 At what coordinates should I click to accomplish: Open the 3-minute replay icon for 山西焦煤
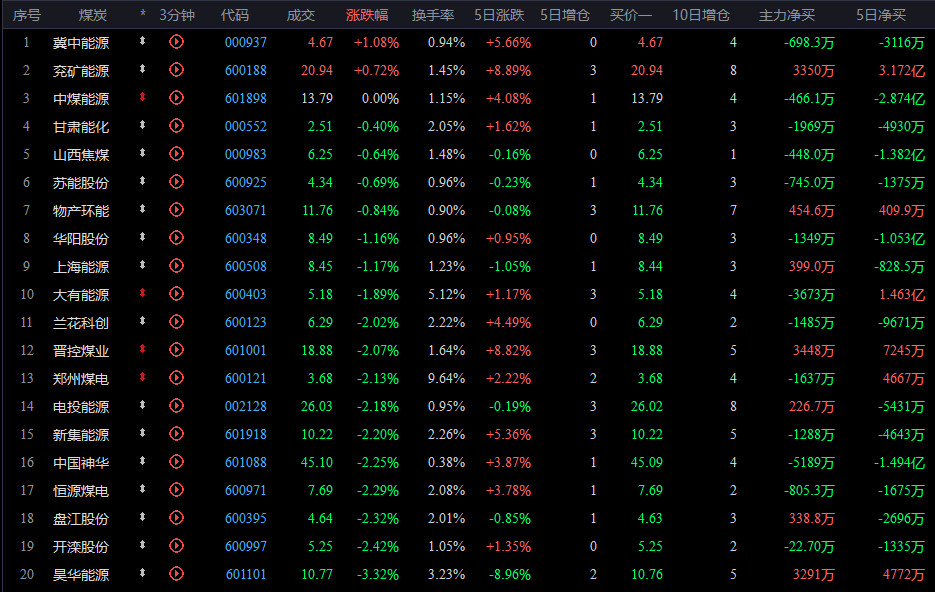(x=177, y=154)
